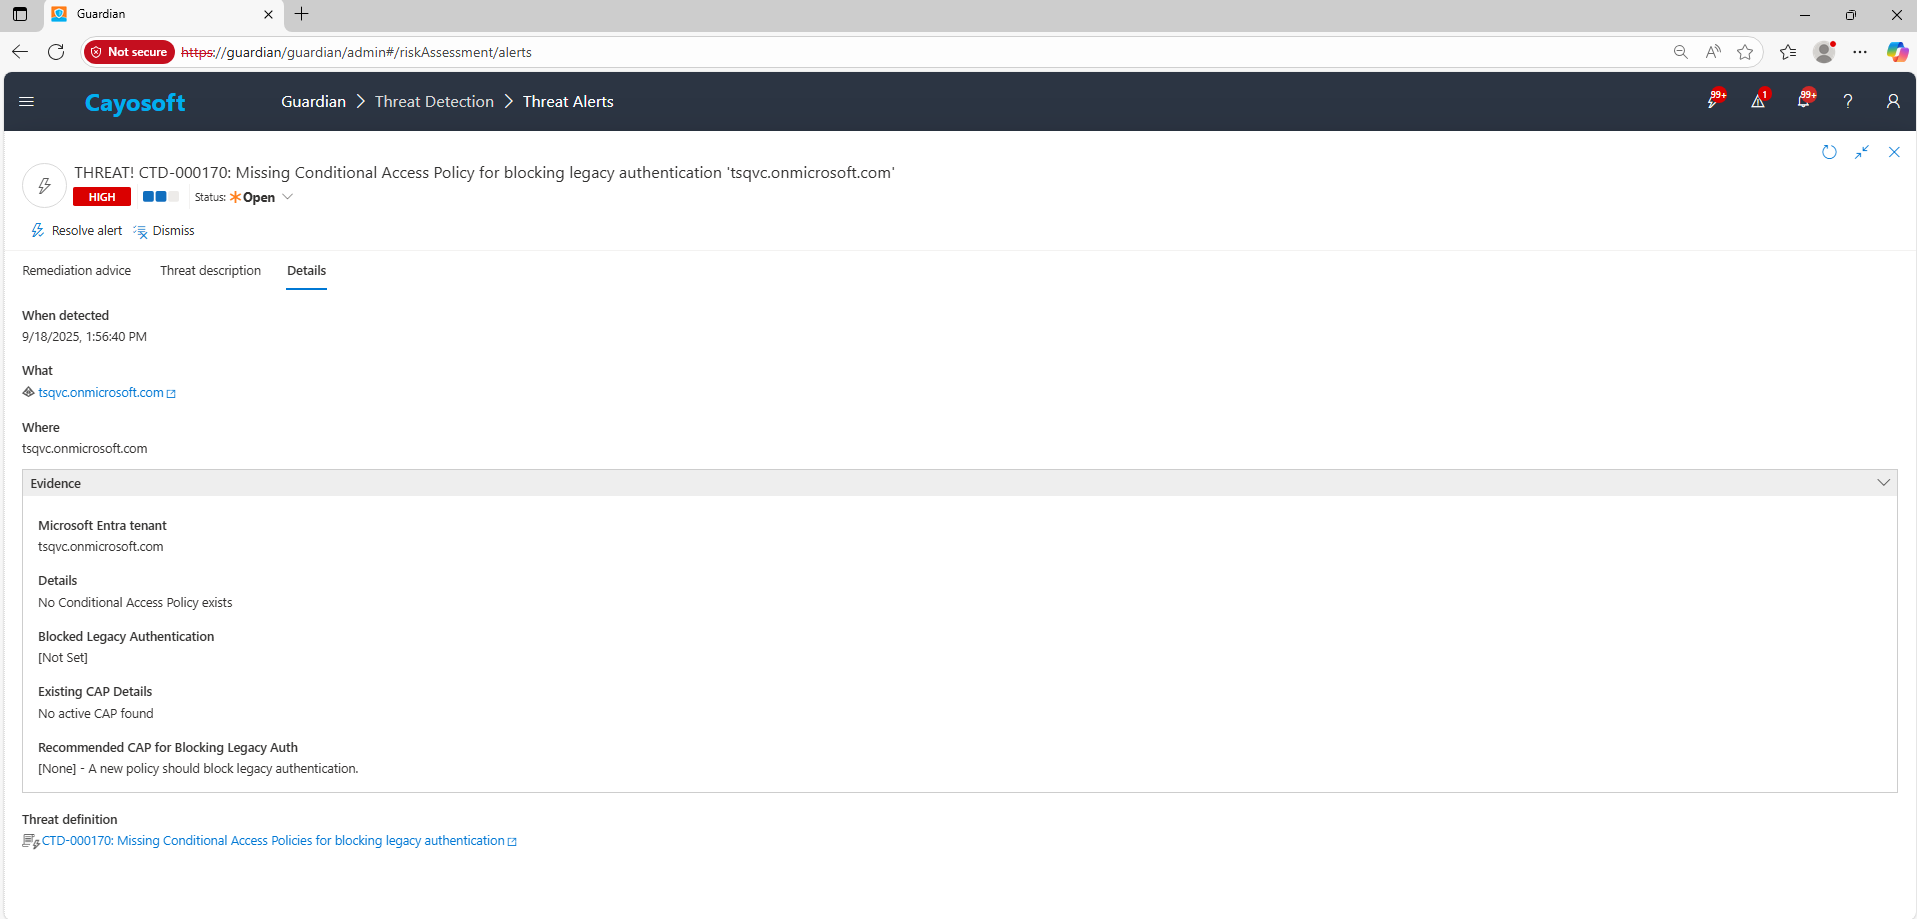Open the tsqvc.onmicrosoft.com link under What
1917x919 pixels.
pos(101,393)
